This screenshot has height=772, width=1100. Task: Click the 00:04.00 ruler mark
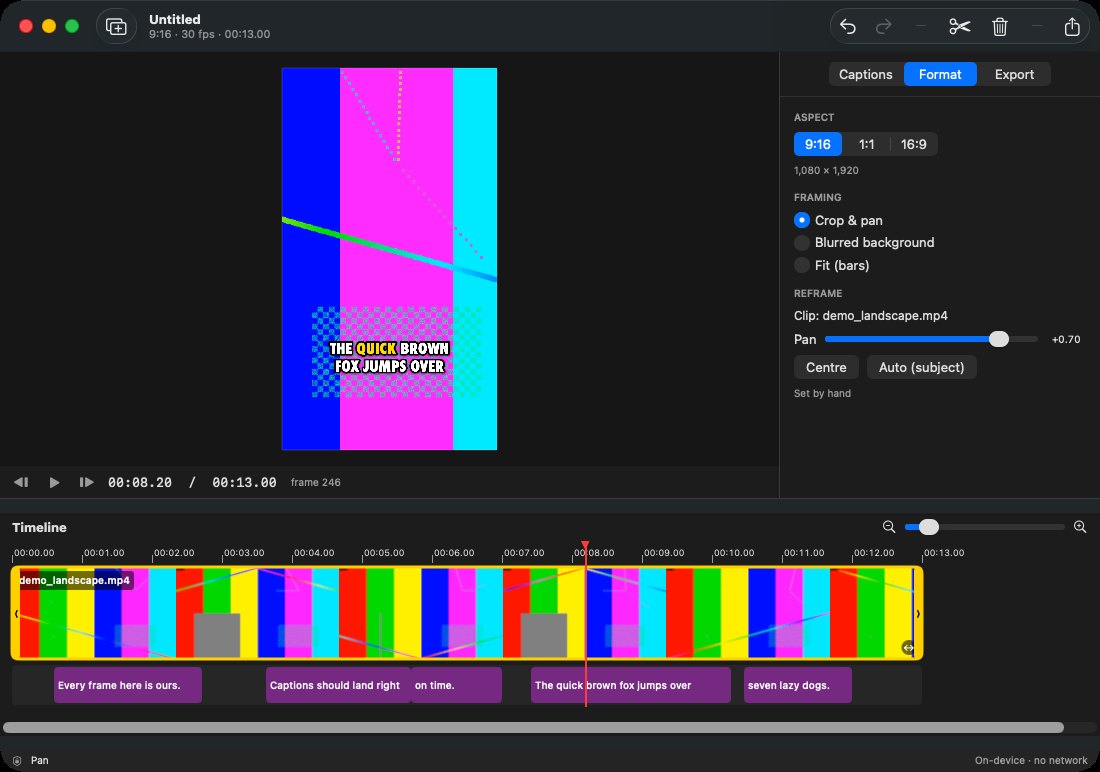[x=314, y=553]
